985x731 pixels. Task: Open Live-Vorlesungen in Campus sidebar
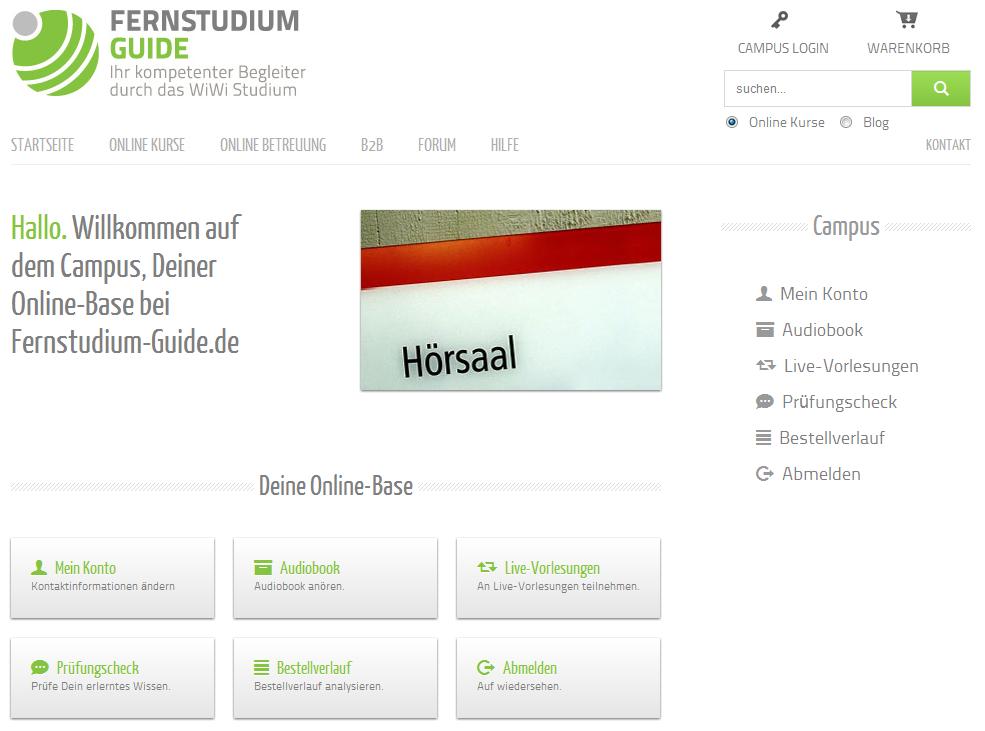tap(851, 366)
